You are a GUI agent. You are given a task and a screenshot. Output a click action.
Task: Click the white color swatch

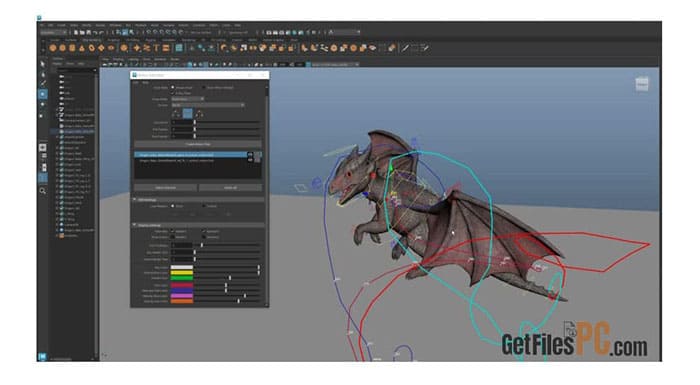coord(182,268)
